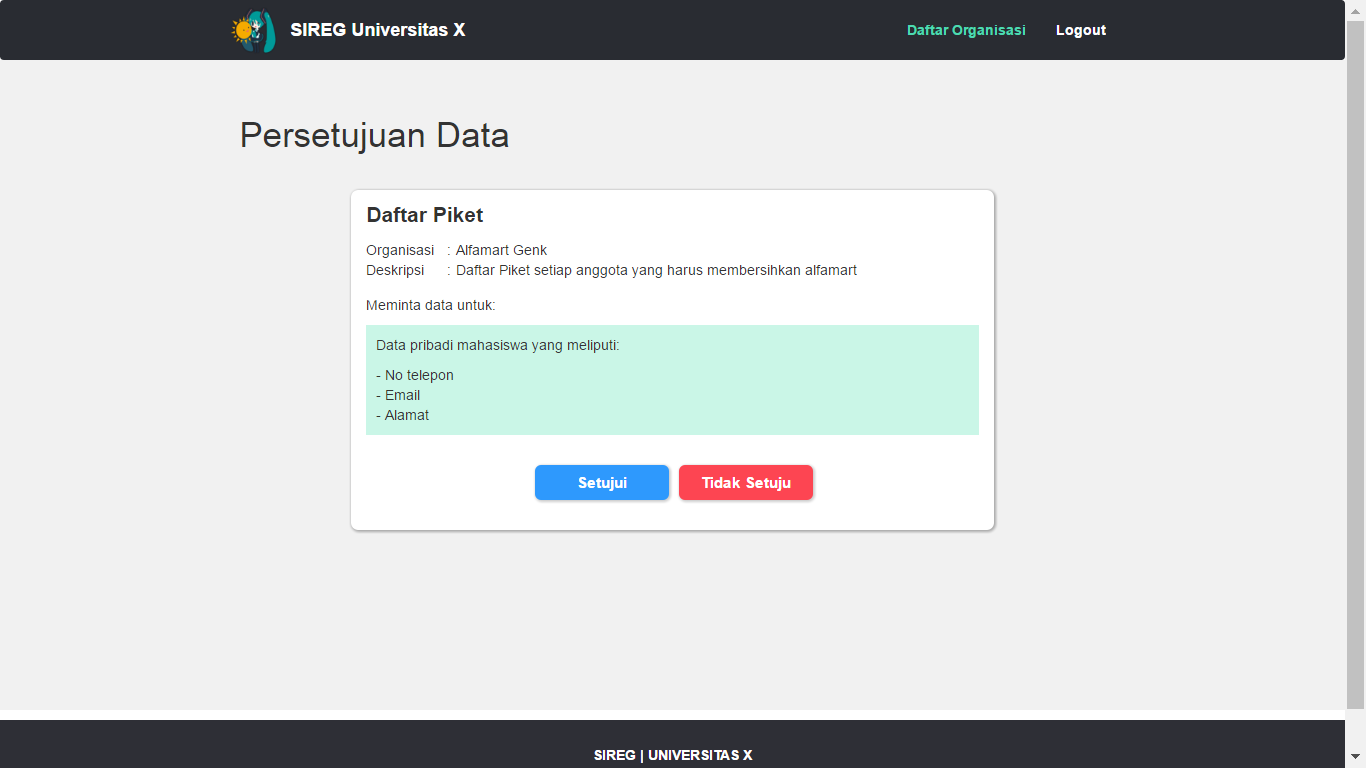Click the scrollbar up arrow
This screenshot has width=1366, height=768.
(1356, 9)
